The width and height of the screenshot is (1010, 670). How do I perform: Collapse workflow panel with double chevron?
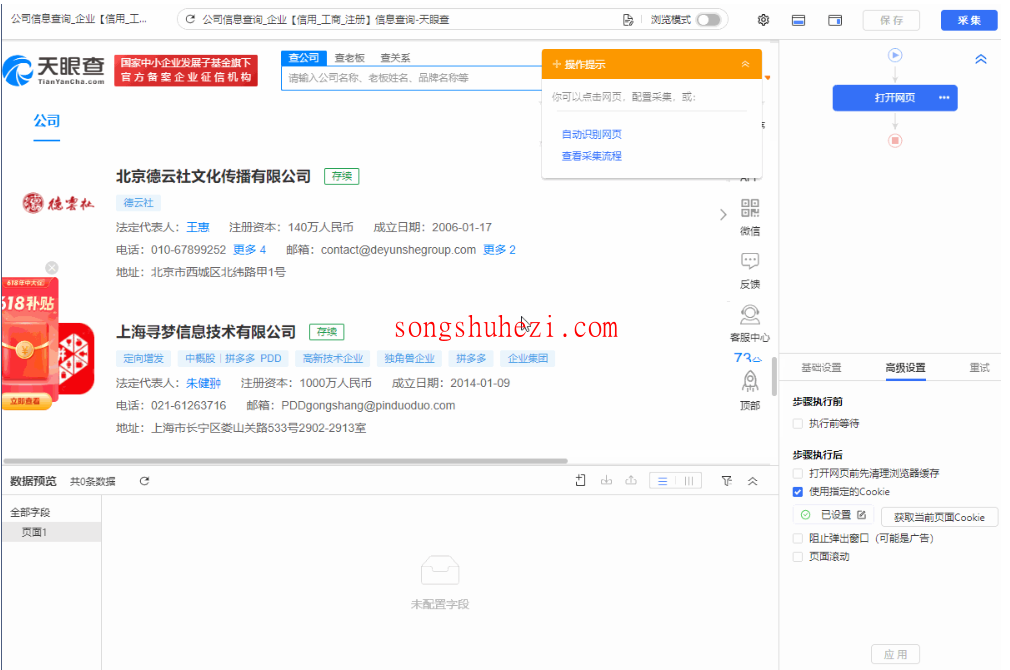(980, 59)
